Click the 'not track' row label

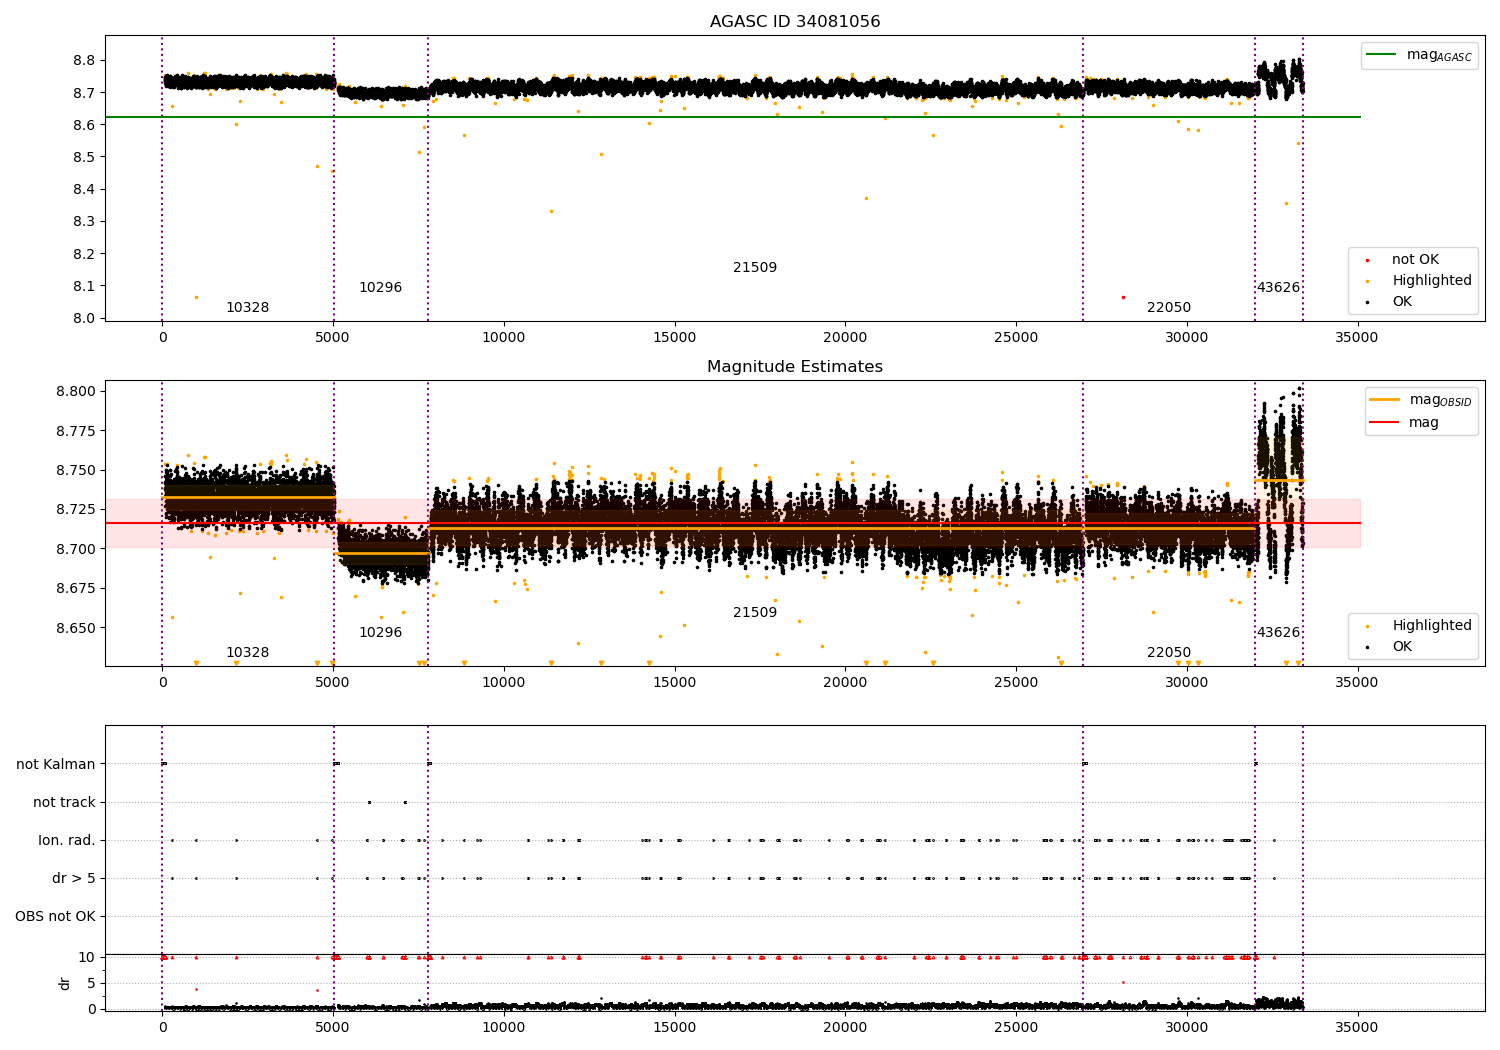pos(64,803)
